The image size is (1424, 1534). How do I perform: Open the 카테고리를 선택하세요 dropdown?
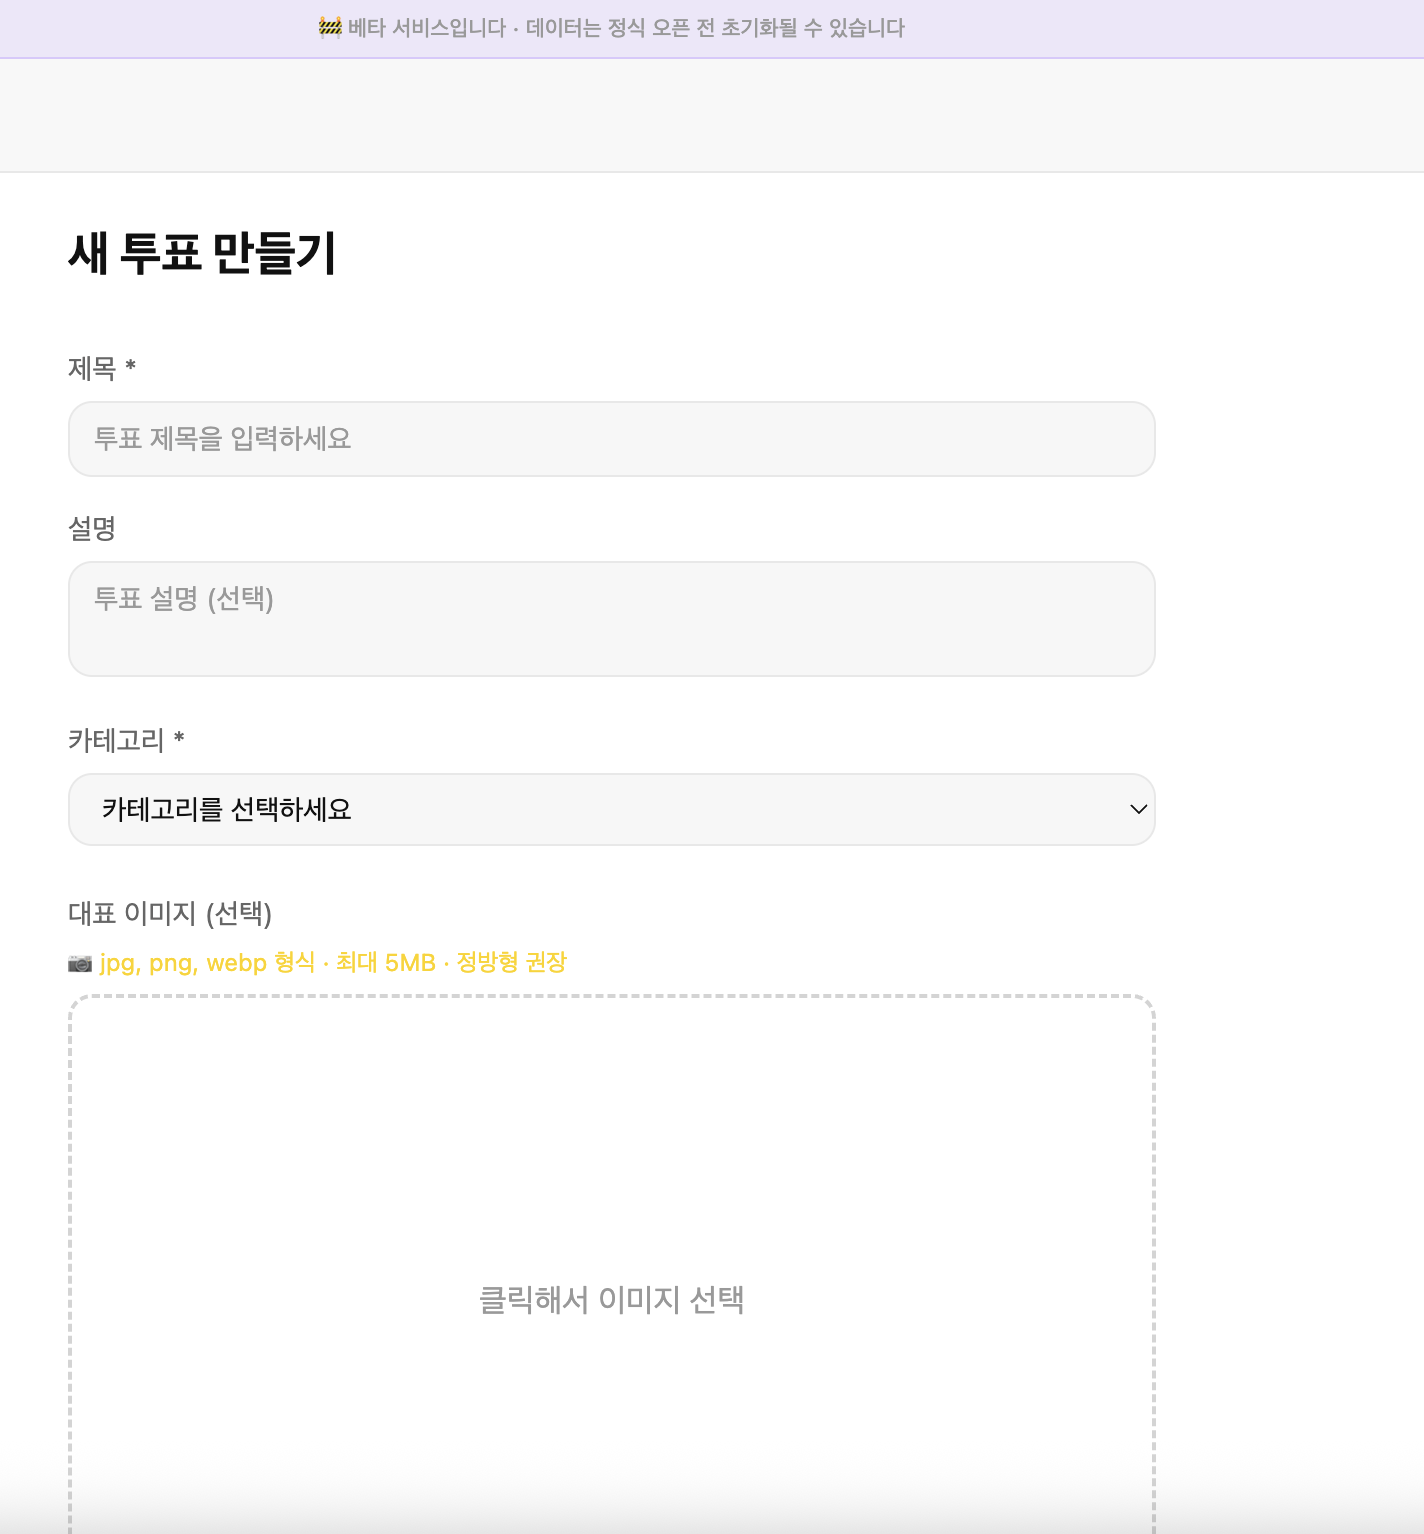pyautogui.click(x=611, y=809)
